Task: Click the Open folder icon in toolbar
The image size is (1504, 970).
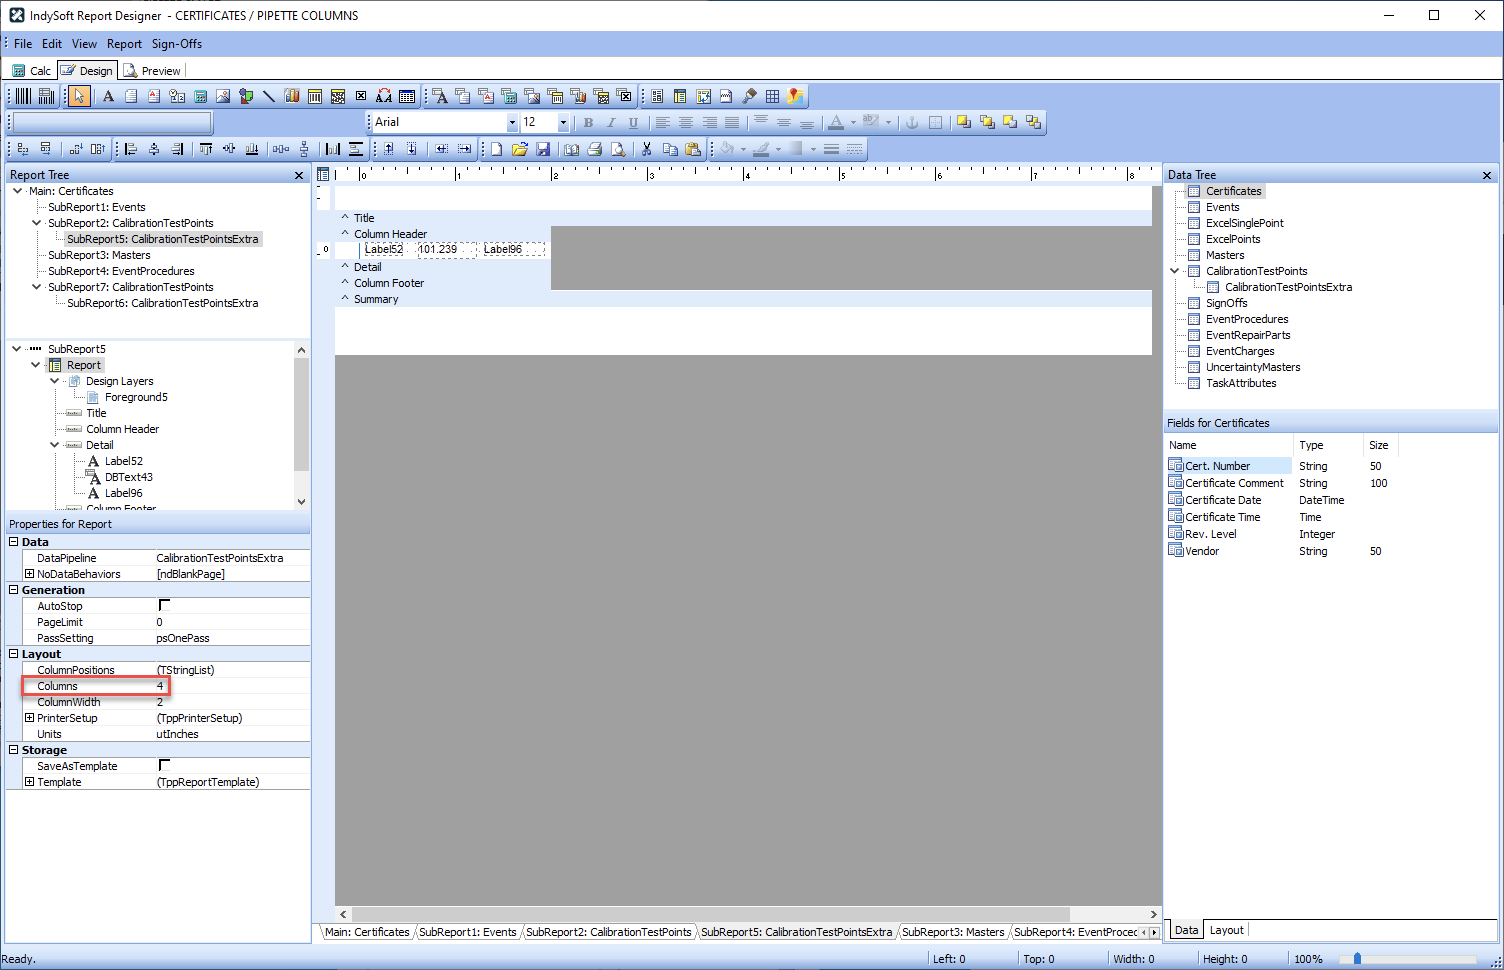Action: click(519, 149)
